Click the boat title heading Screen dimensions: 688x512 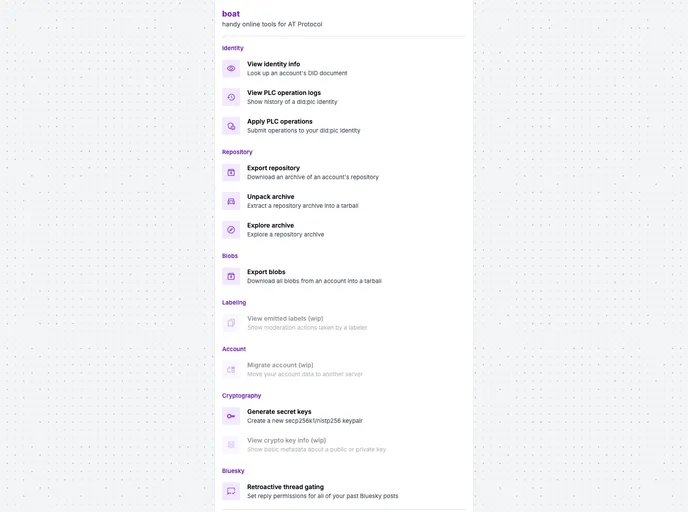tap(231, 14)
